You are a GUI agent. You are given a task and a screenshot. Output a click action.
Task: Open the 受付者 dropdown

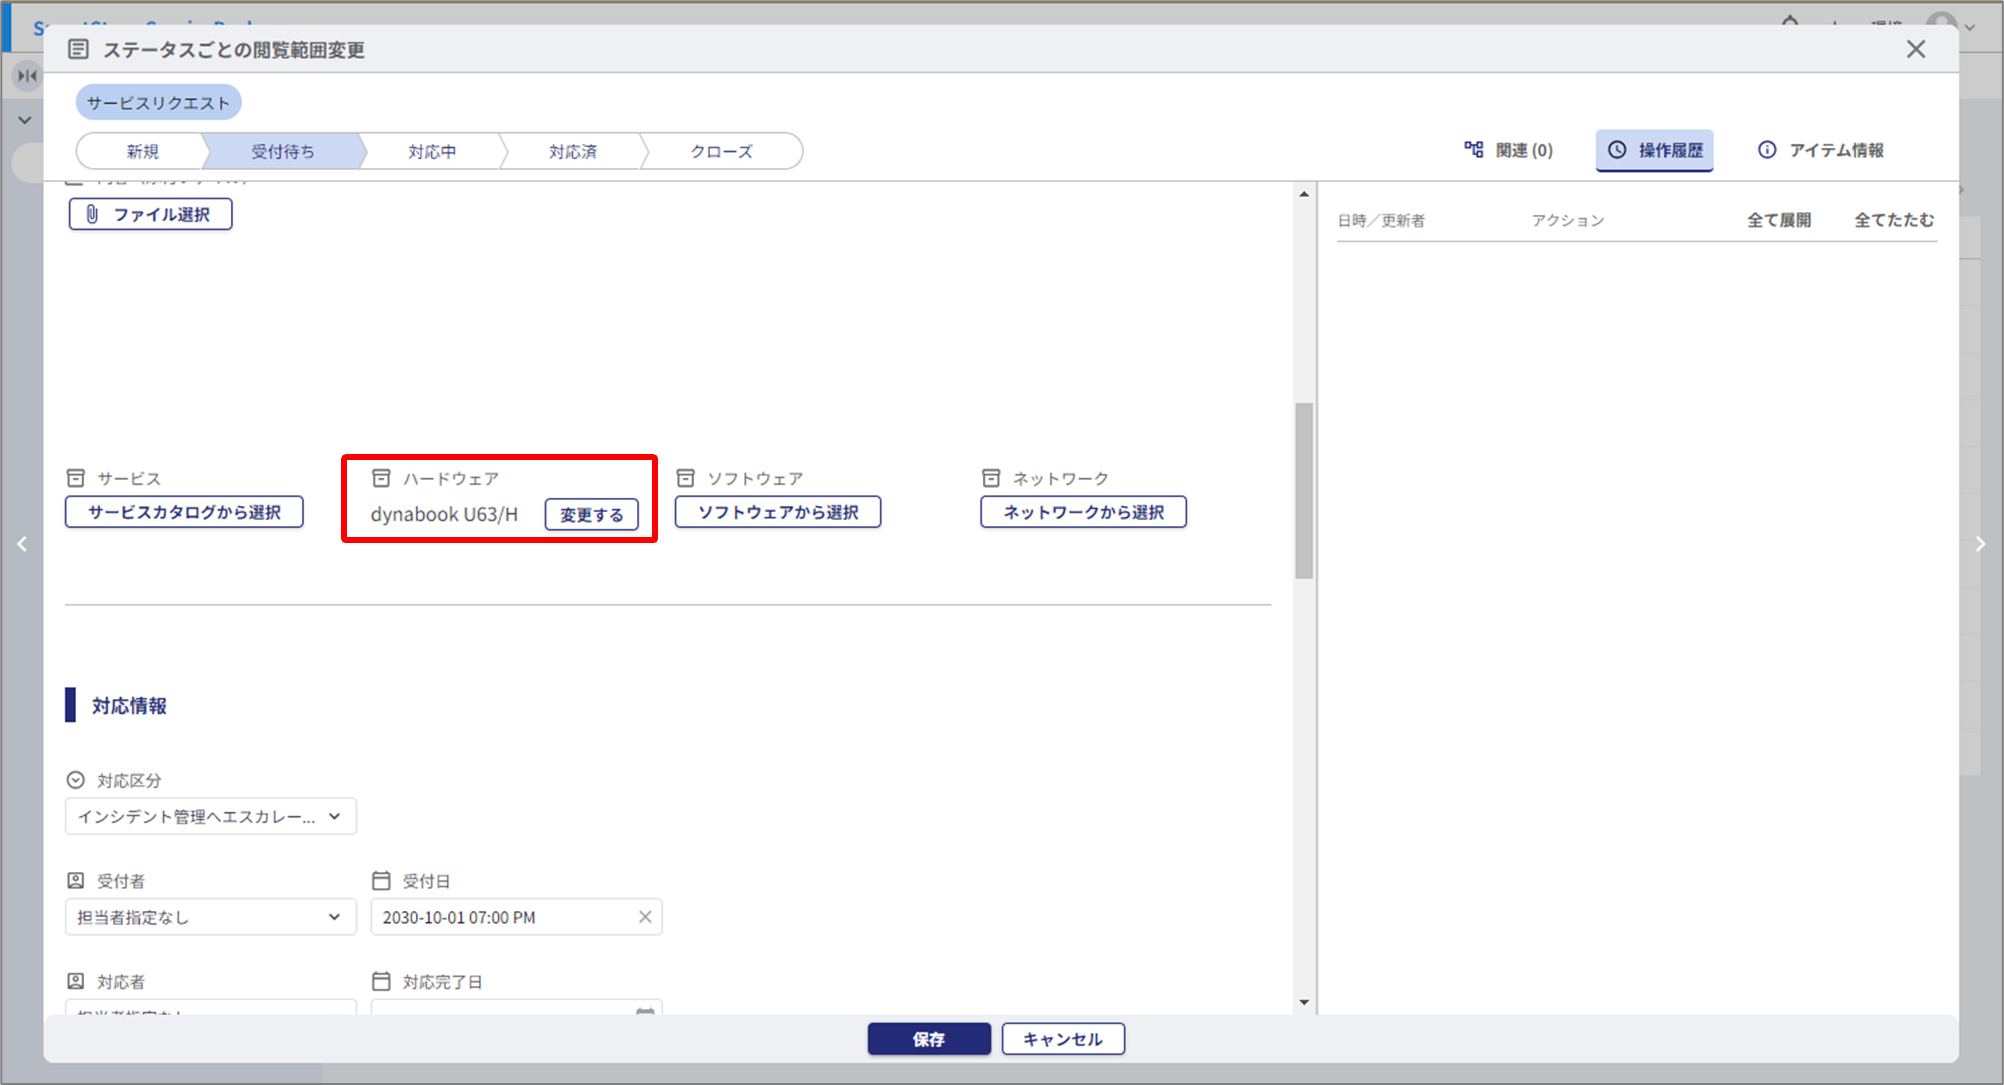click(210, 917)
